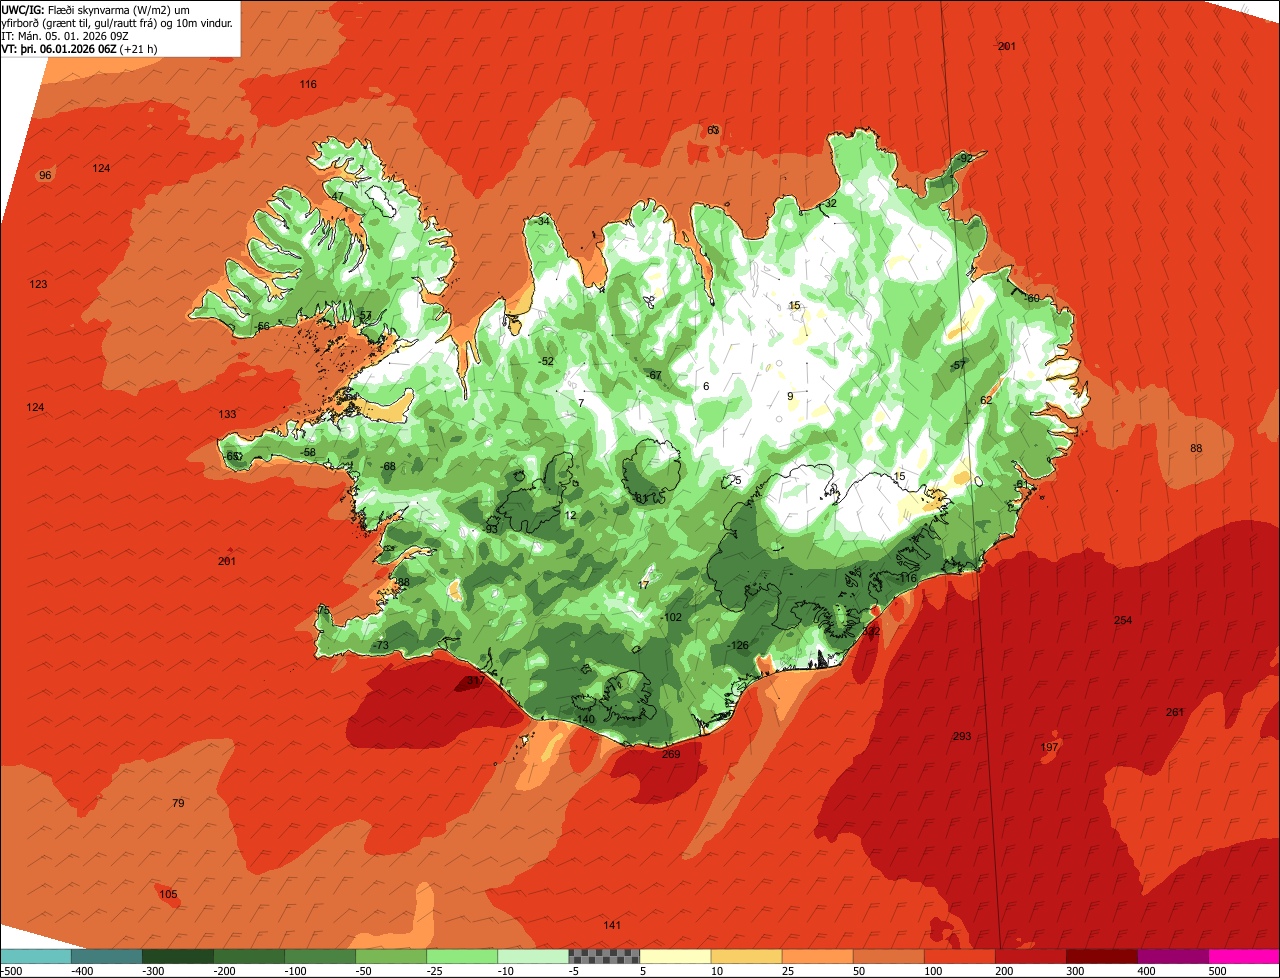Select the -200 to -100 green legend swatch
Image resolution: width=1280 pixels, height=978 pixels.
click(x=249, y=957)
